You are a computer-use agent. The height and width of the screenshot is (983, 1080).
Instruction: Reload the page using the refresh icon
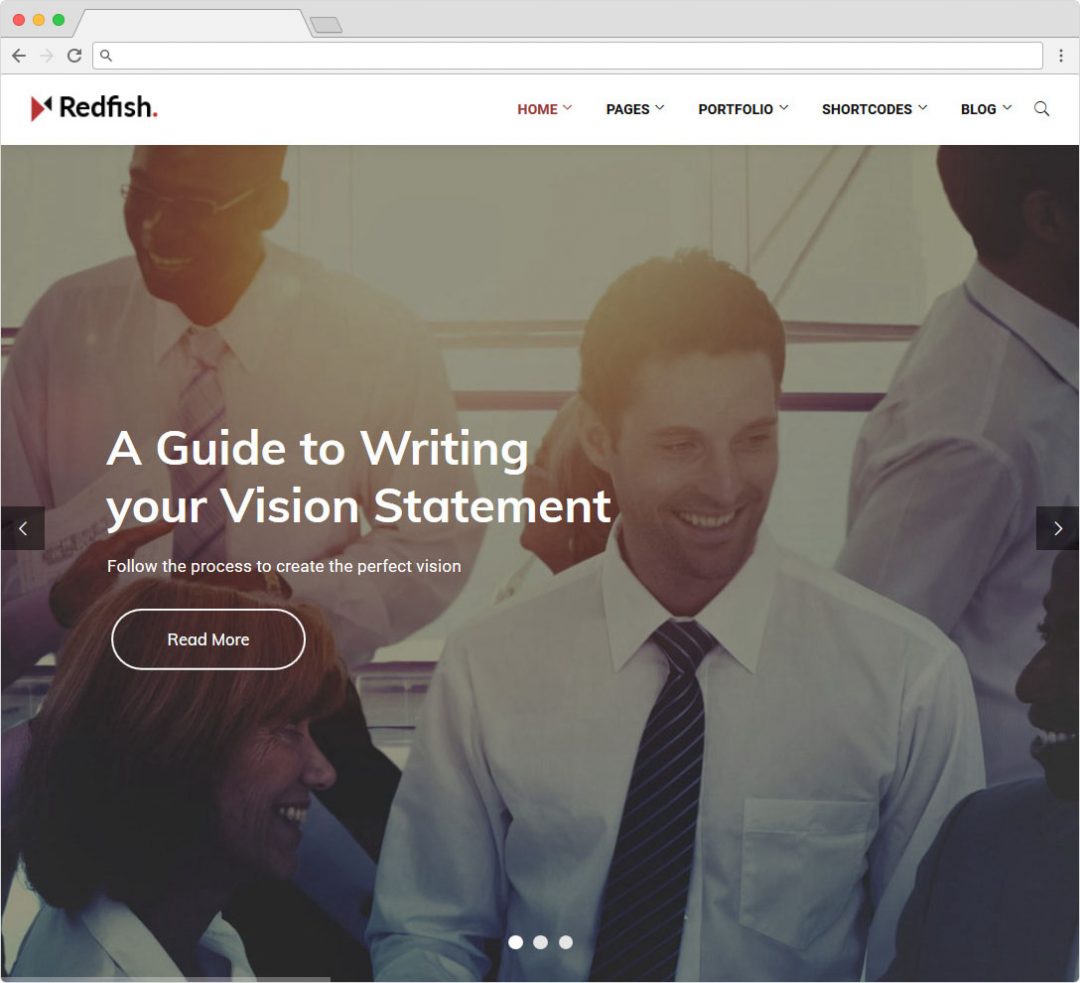(x=74, y=56)
